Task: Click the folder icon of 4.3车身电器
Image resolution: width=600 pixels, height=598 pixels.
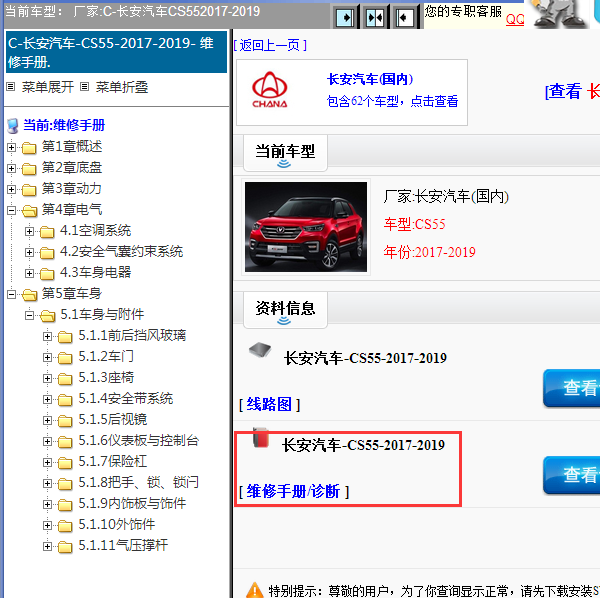Action: click(47, 273)
